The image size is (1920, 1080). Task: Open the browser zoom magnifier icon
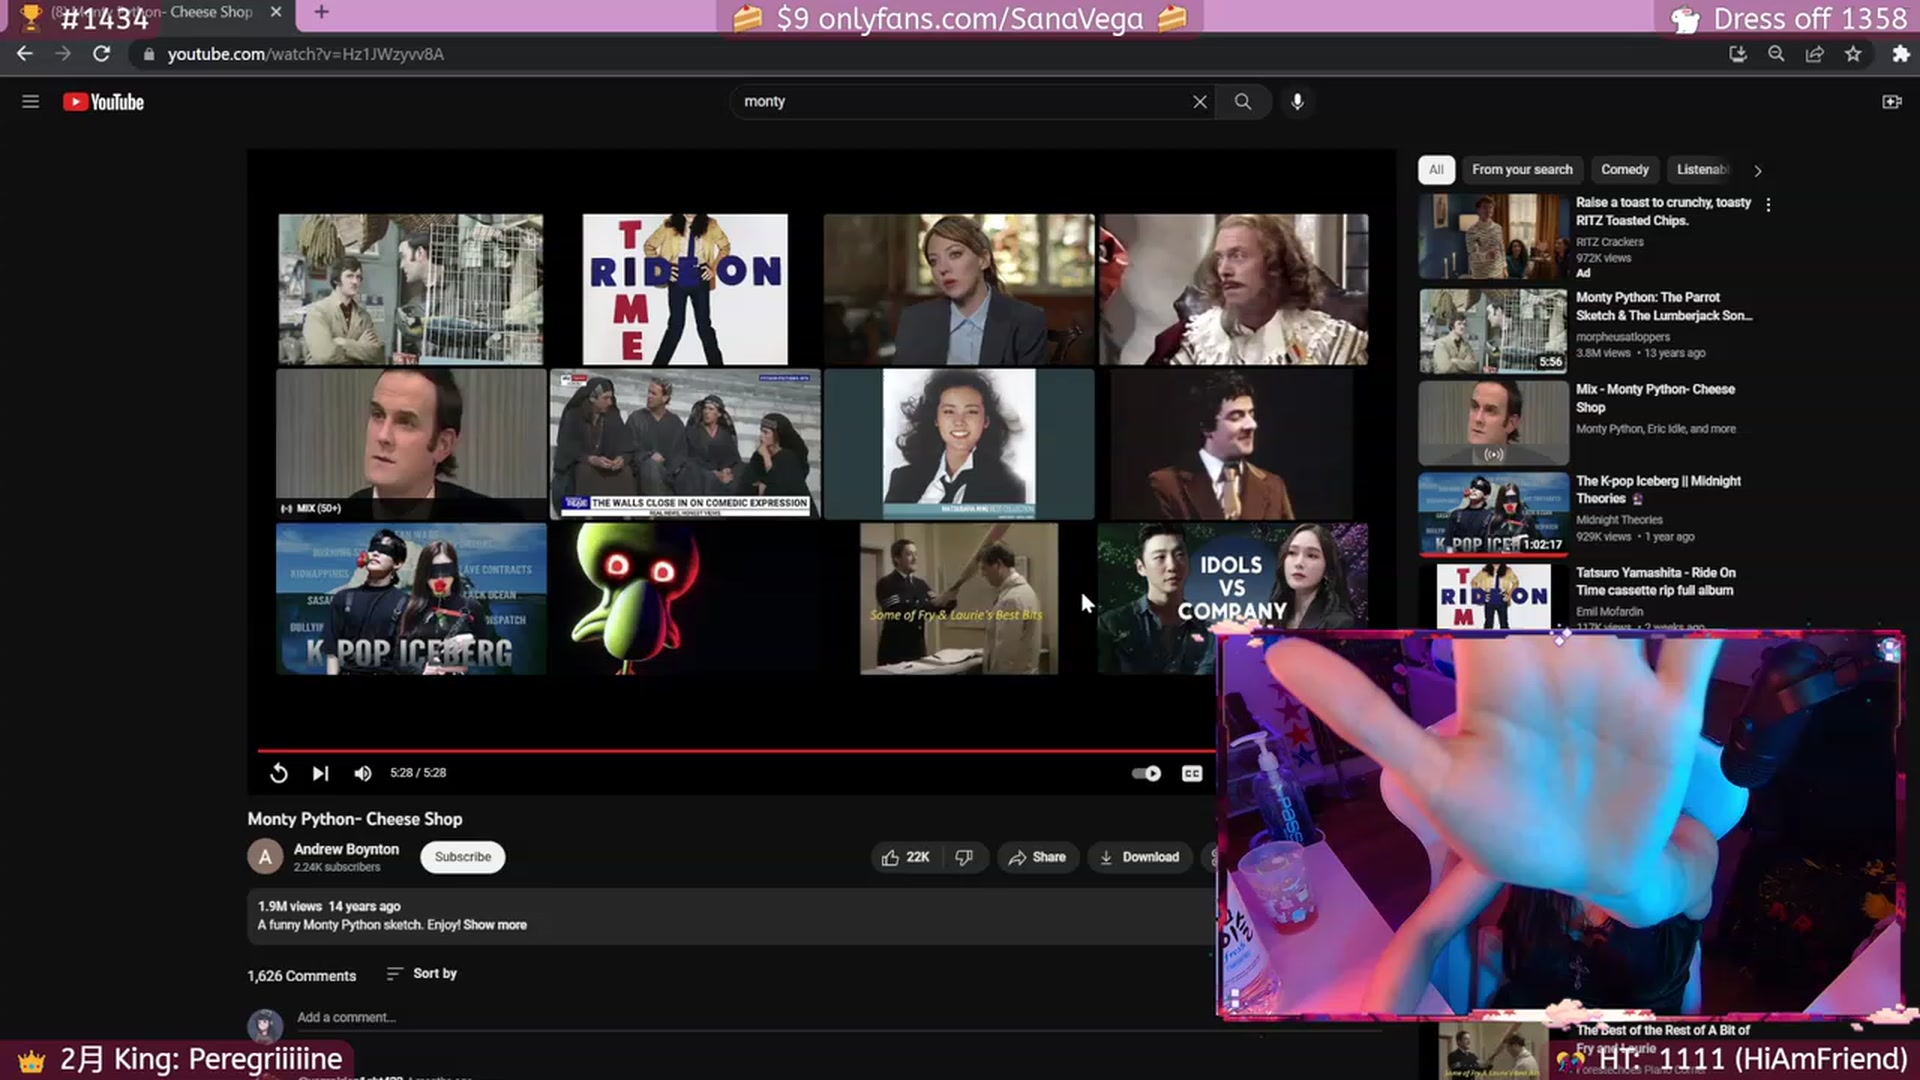point(1776,54)
